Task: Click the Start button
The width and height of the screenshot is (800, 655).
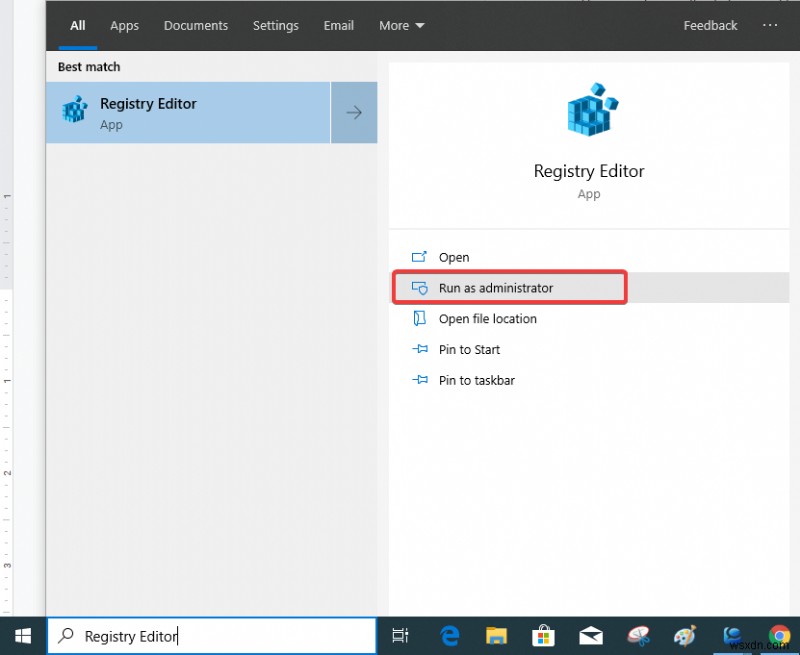Action: (x=21, y=635)
